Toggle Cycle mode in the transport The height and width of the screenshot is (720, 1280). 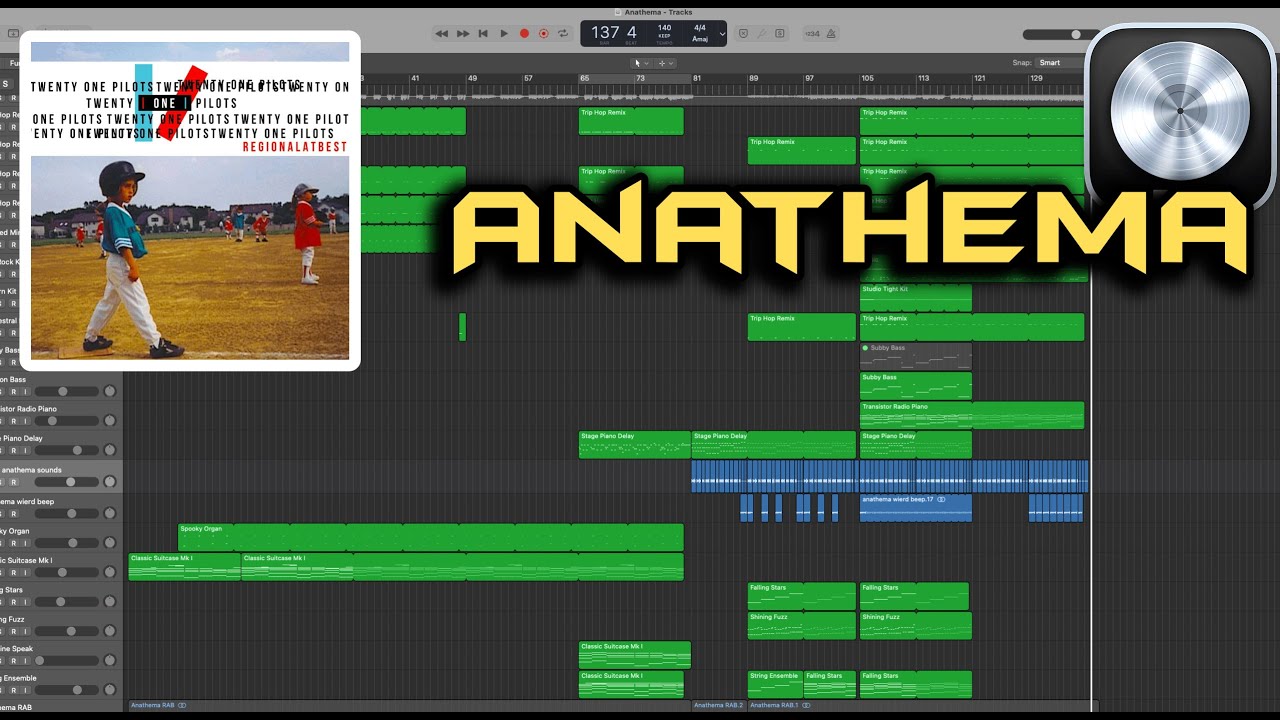564,33
